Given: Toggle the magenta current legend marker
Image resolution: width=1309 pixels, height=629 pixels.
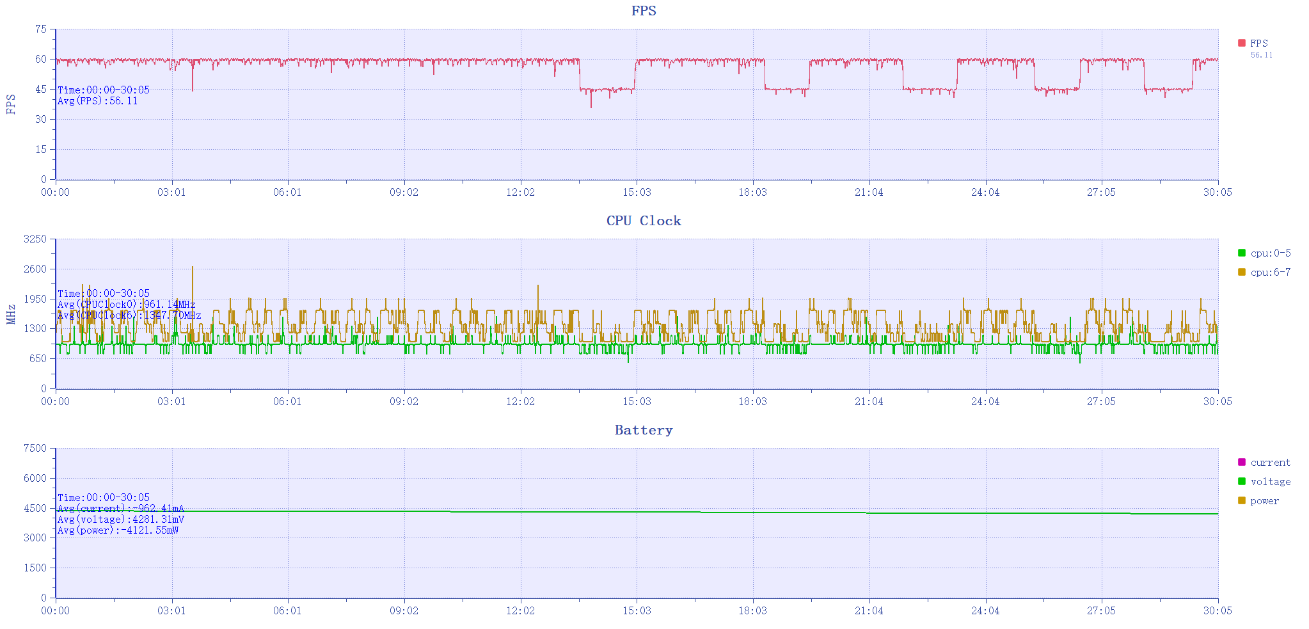Looking at the screenshot, I should tap(1241, 462).
